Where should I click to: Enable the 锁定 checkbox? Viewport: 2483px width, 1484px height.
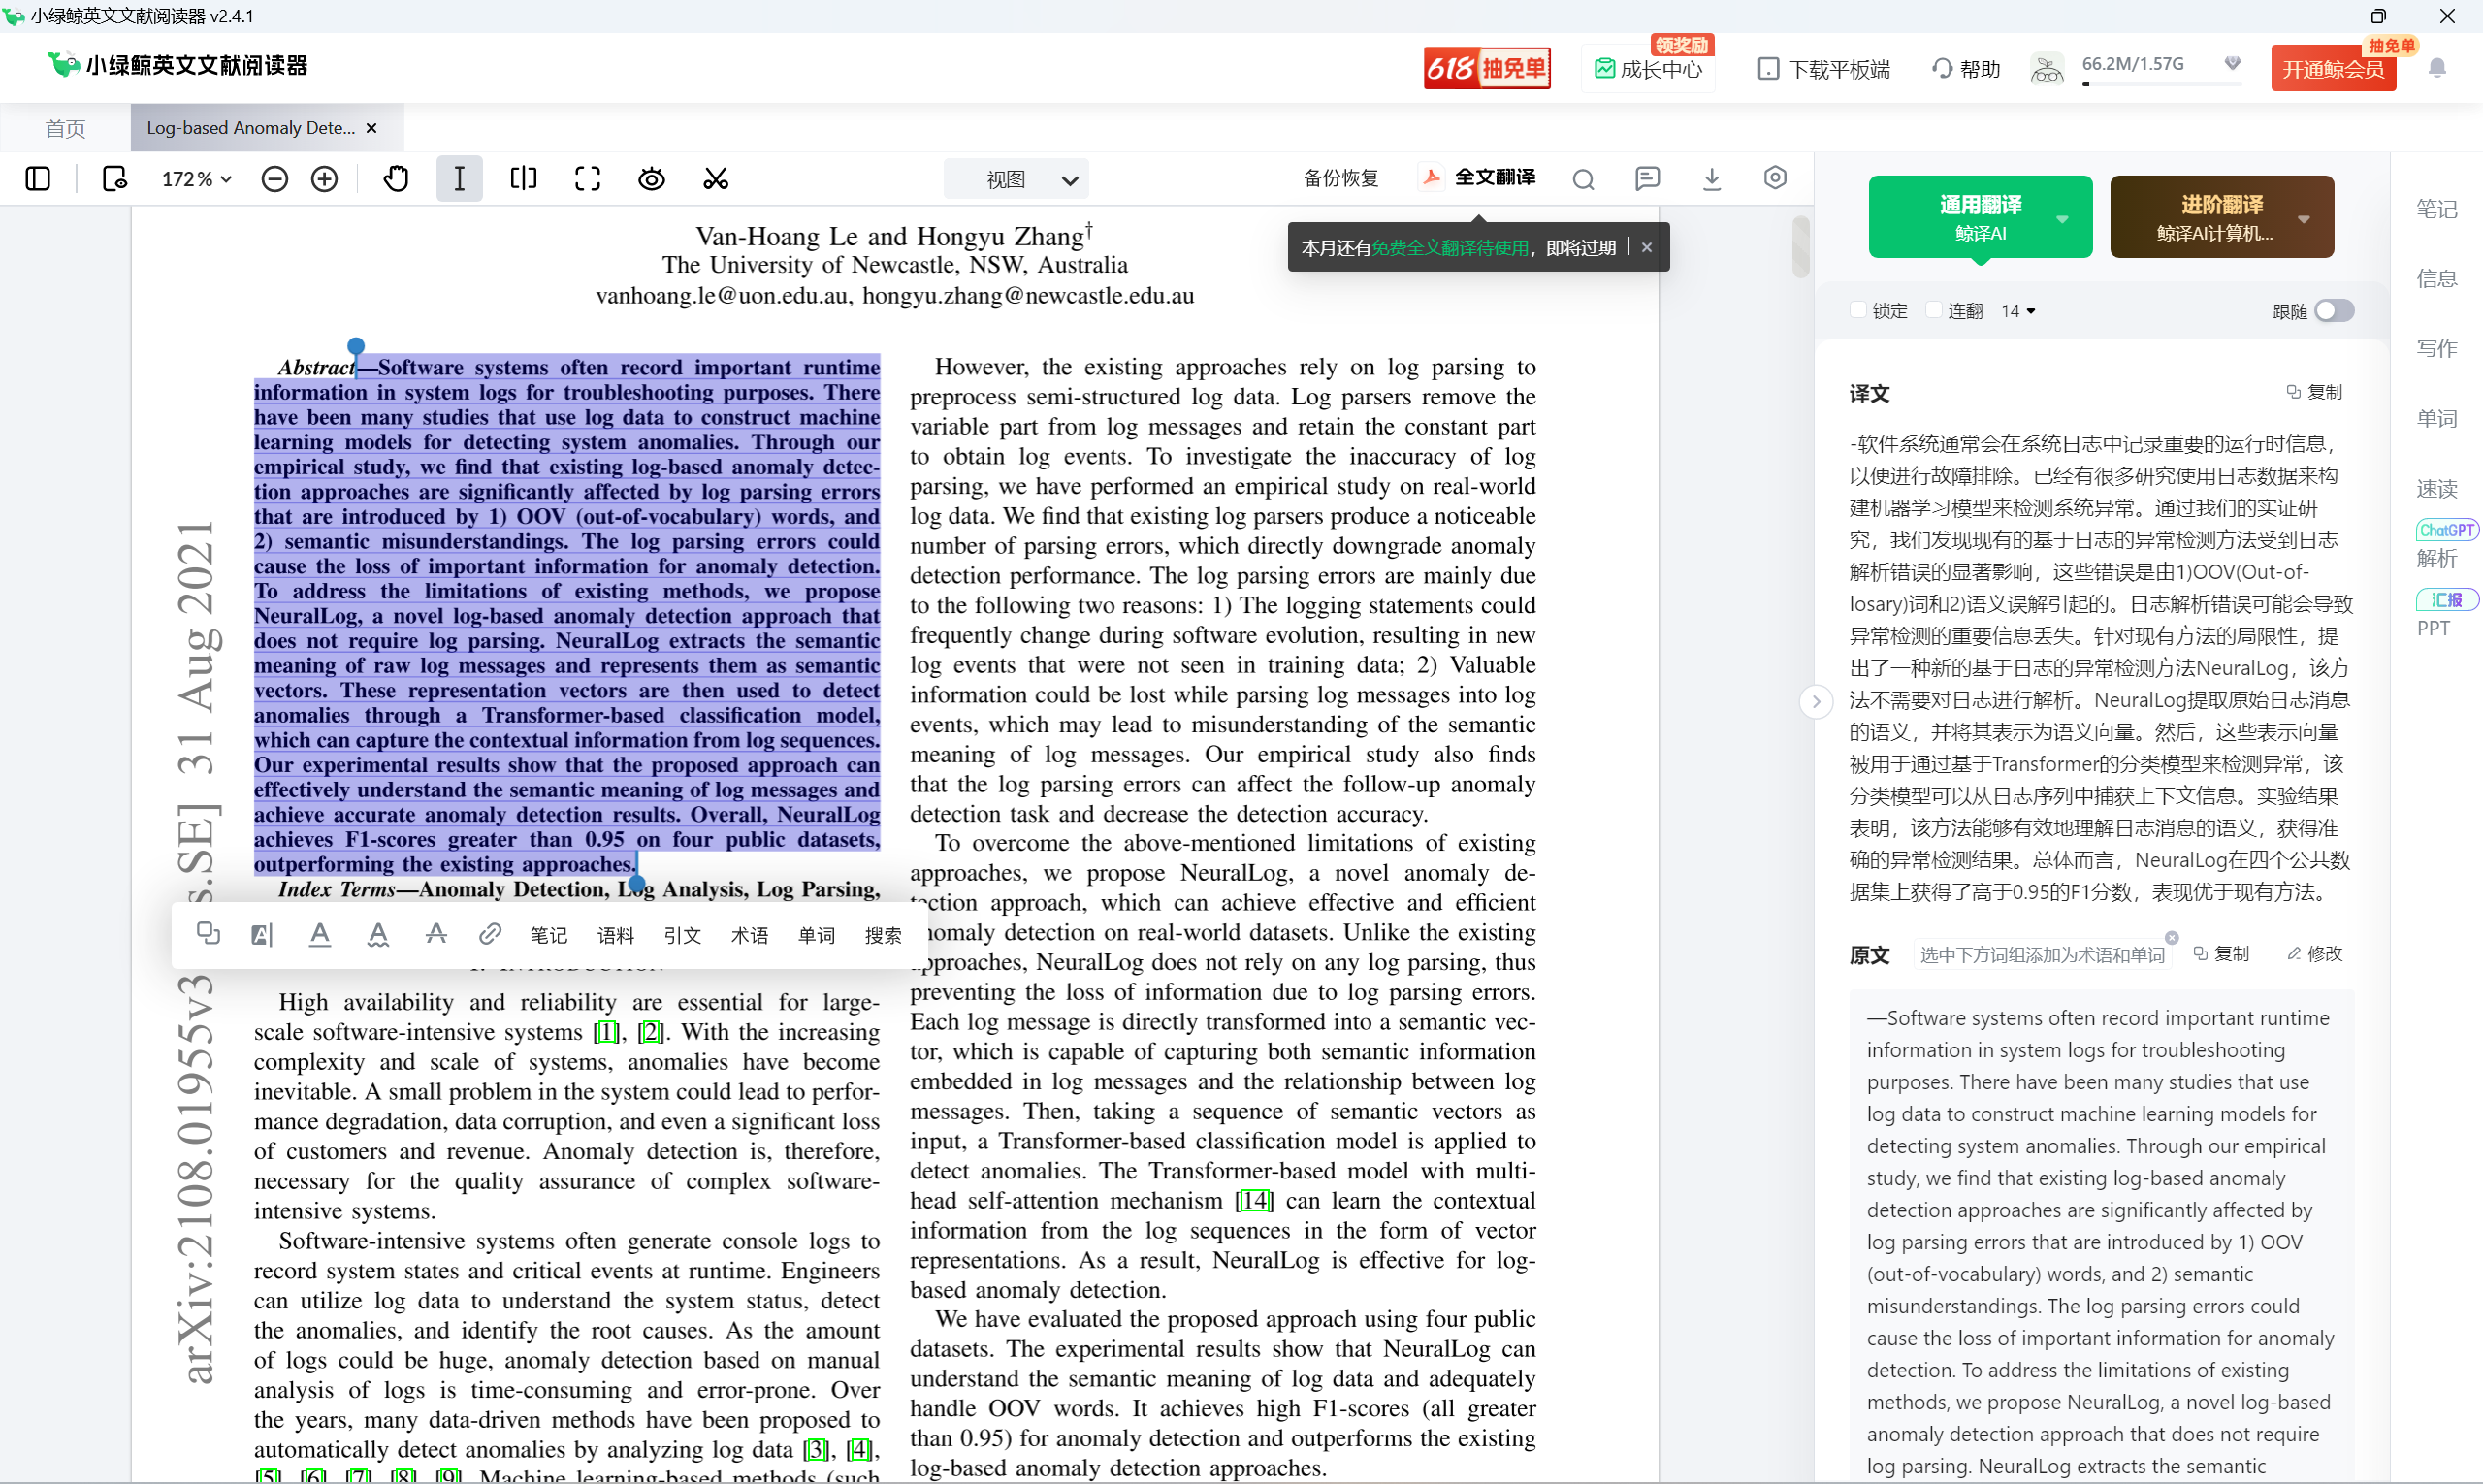pos(1858,310)
